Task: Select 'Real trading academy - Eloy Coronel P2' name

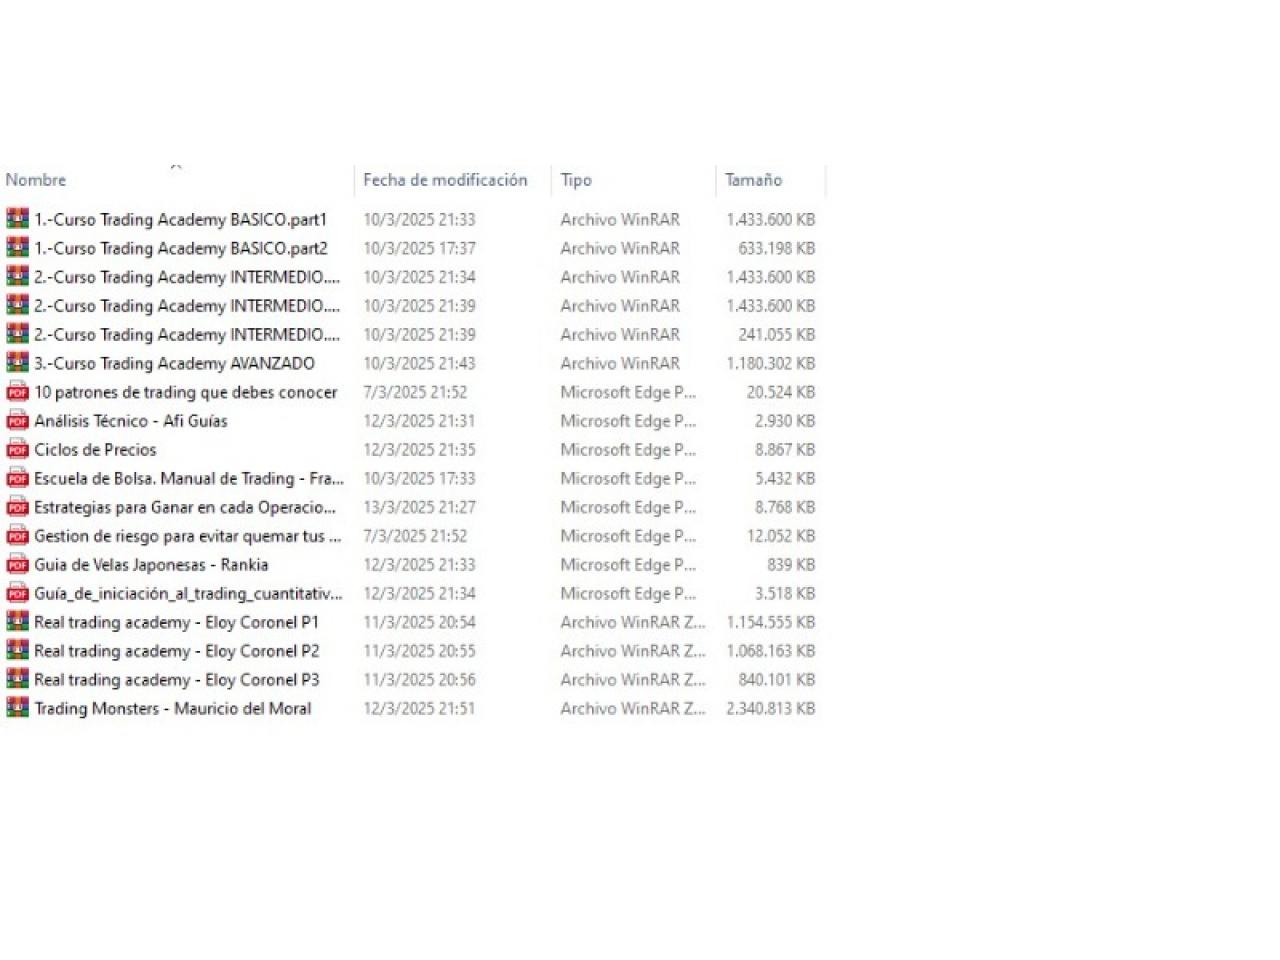Action: pyautogui.click(x=177, y=651)
